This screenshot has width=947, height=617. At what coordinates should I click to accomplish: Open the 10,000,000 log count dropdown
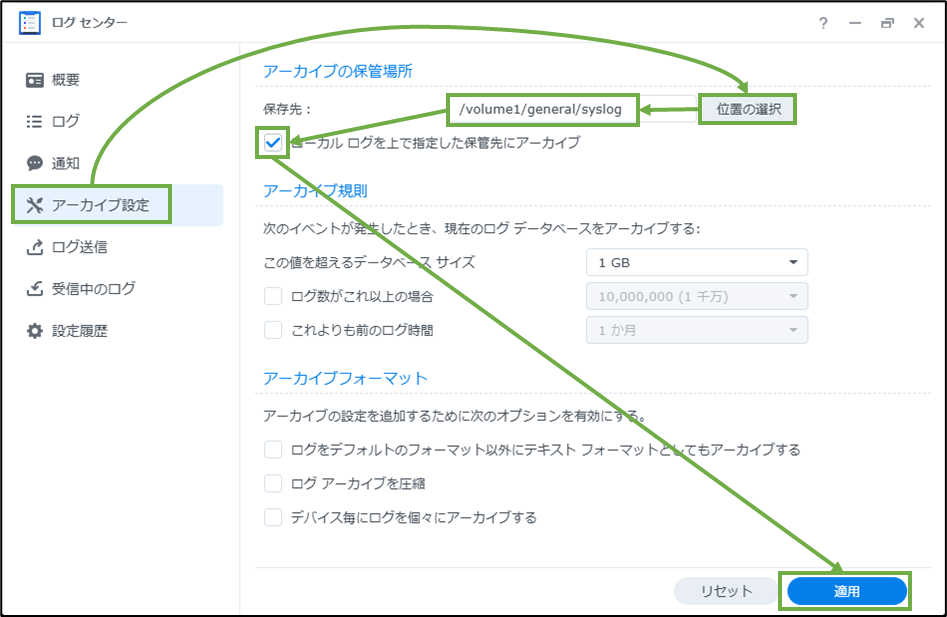697,296
